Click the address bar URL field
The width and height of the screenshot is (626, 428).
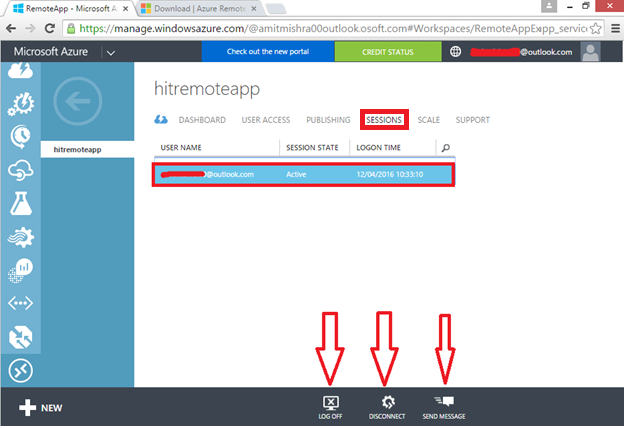(333, 28)
